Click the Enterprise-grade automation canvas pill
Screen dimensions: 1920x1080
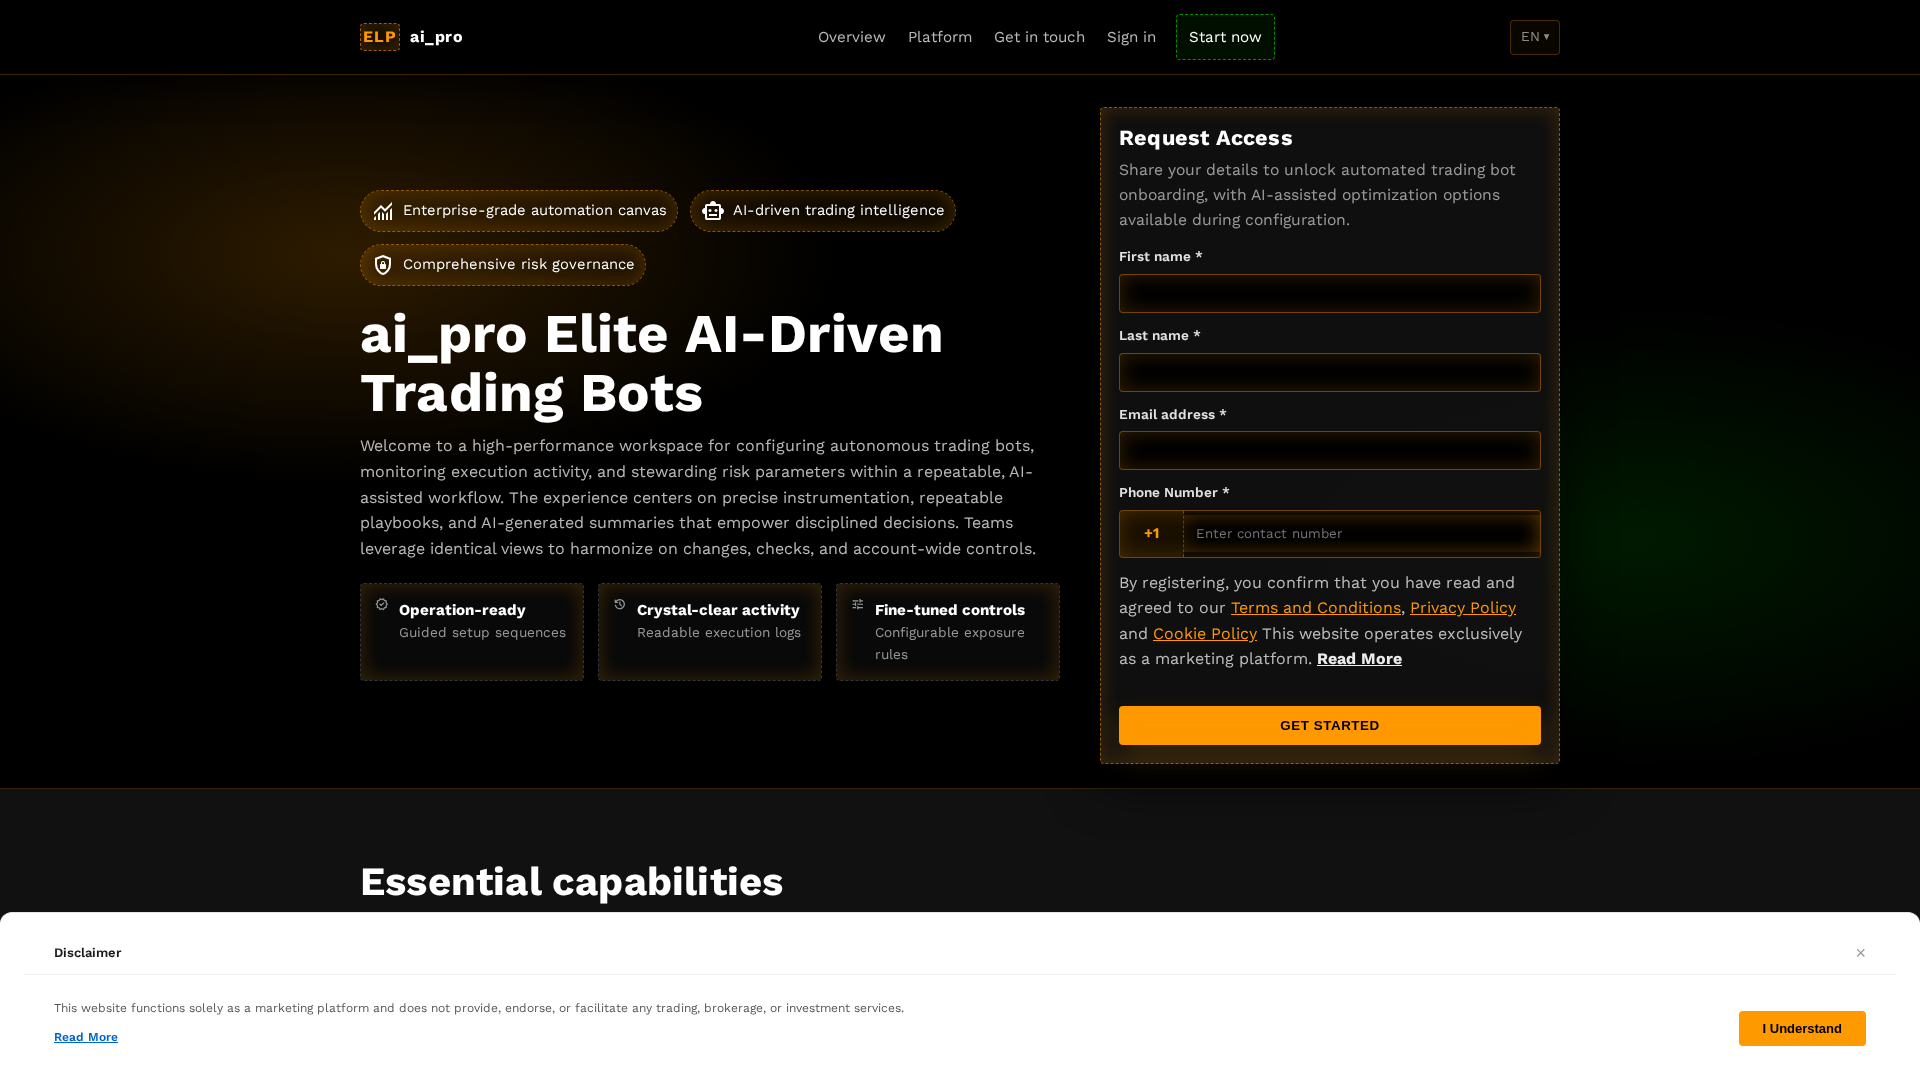519,211
